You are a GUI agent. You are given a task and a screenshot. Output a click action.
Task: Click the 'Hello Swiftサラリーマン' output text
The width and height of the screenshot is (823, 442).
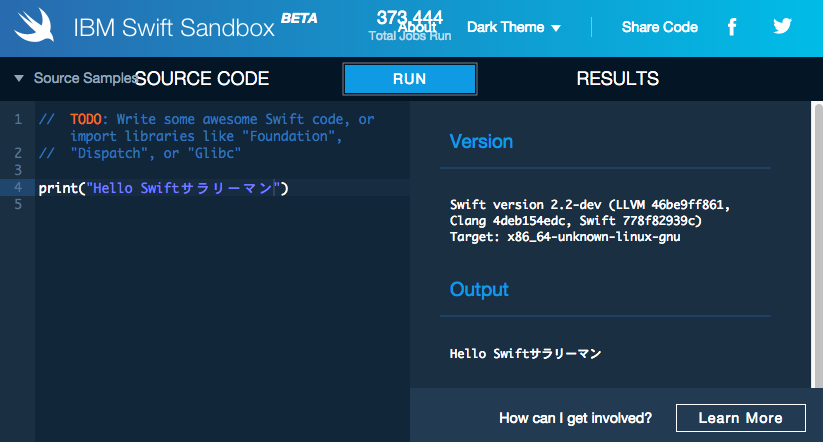(525, 354)
